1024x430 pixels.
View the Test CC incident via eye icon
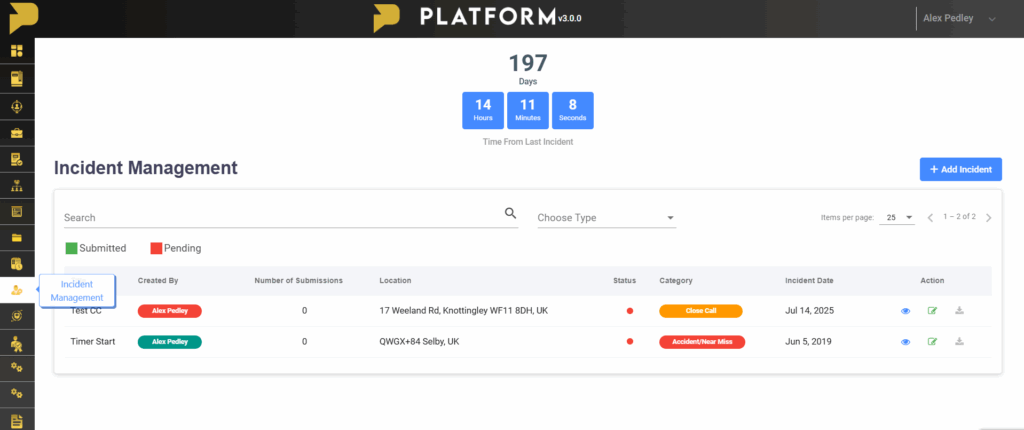click(x=905, y=311)
